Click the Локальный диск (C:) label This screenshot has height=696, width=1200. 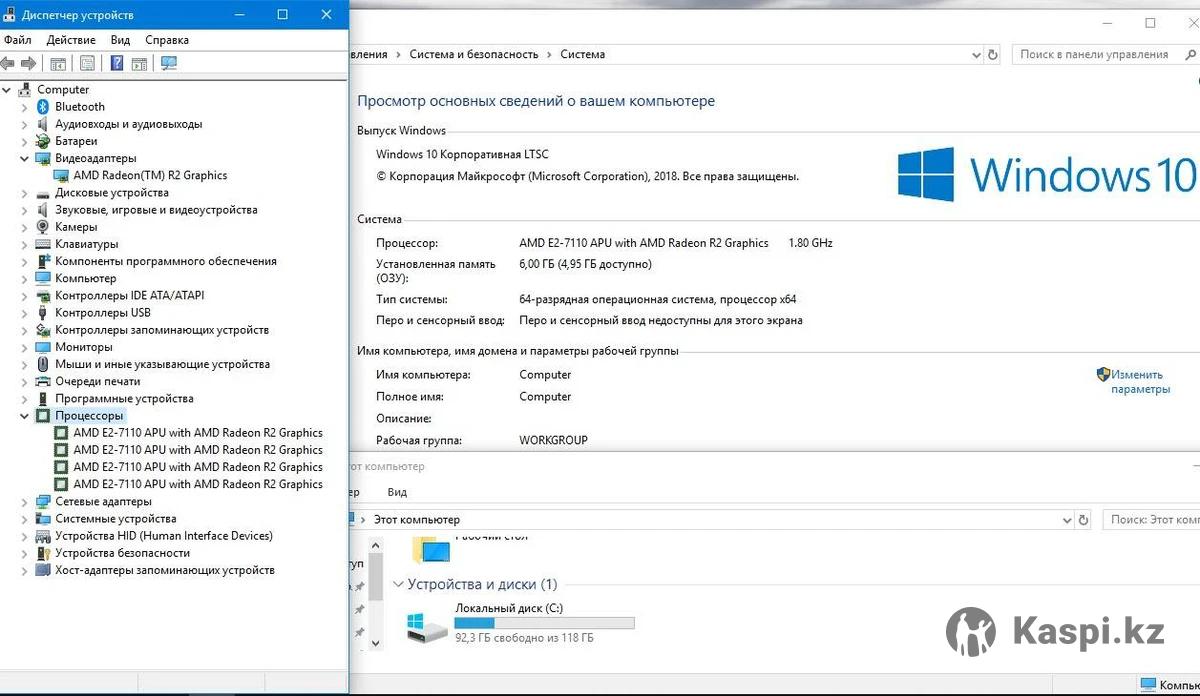pos(509,608)
